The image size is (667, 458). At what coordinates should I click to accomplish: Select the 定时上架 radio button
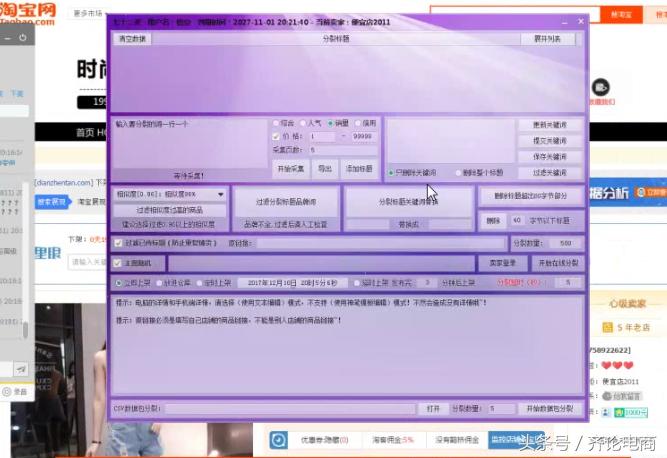(200, 283)
